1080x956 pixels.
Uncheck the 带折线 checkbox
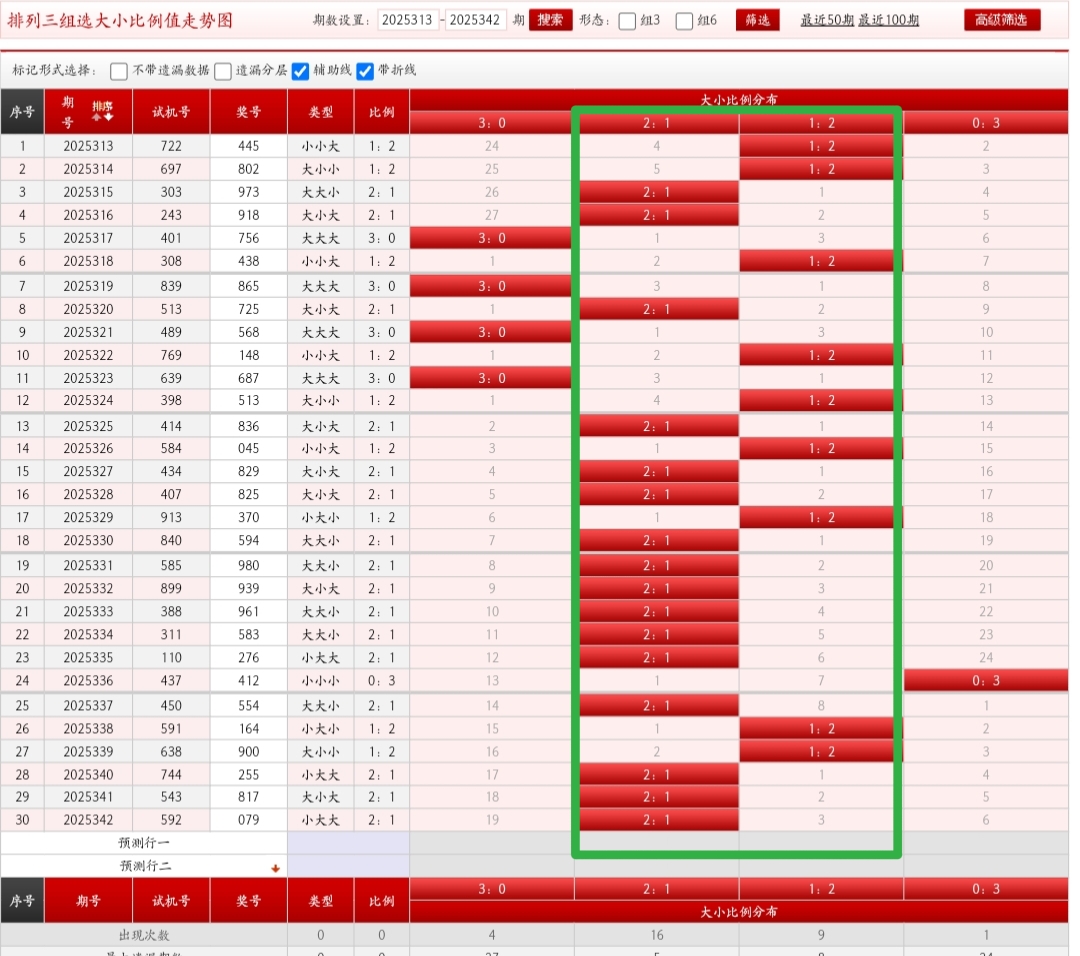click(365, 71)
